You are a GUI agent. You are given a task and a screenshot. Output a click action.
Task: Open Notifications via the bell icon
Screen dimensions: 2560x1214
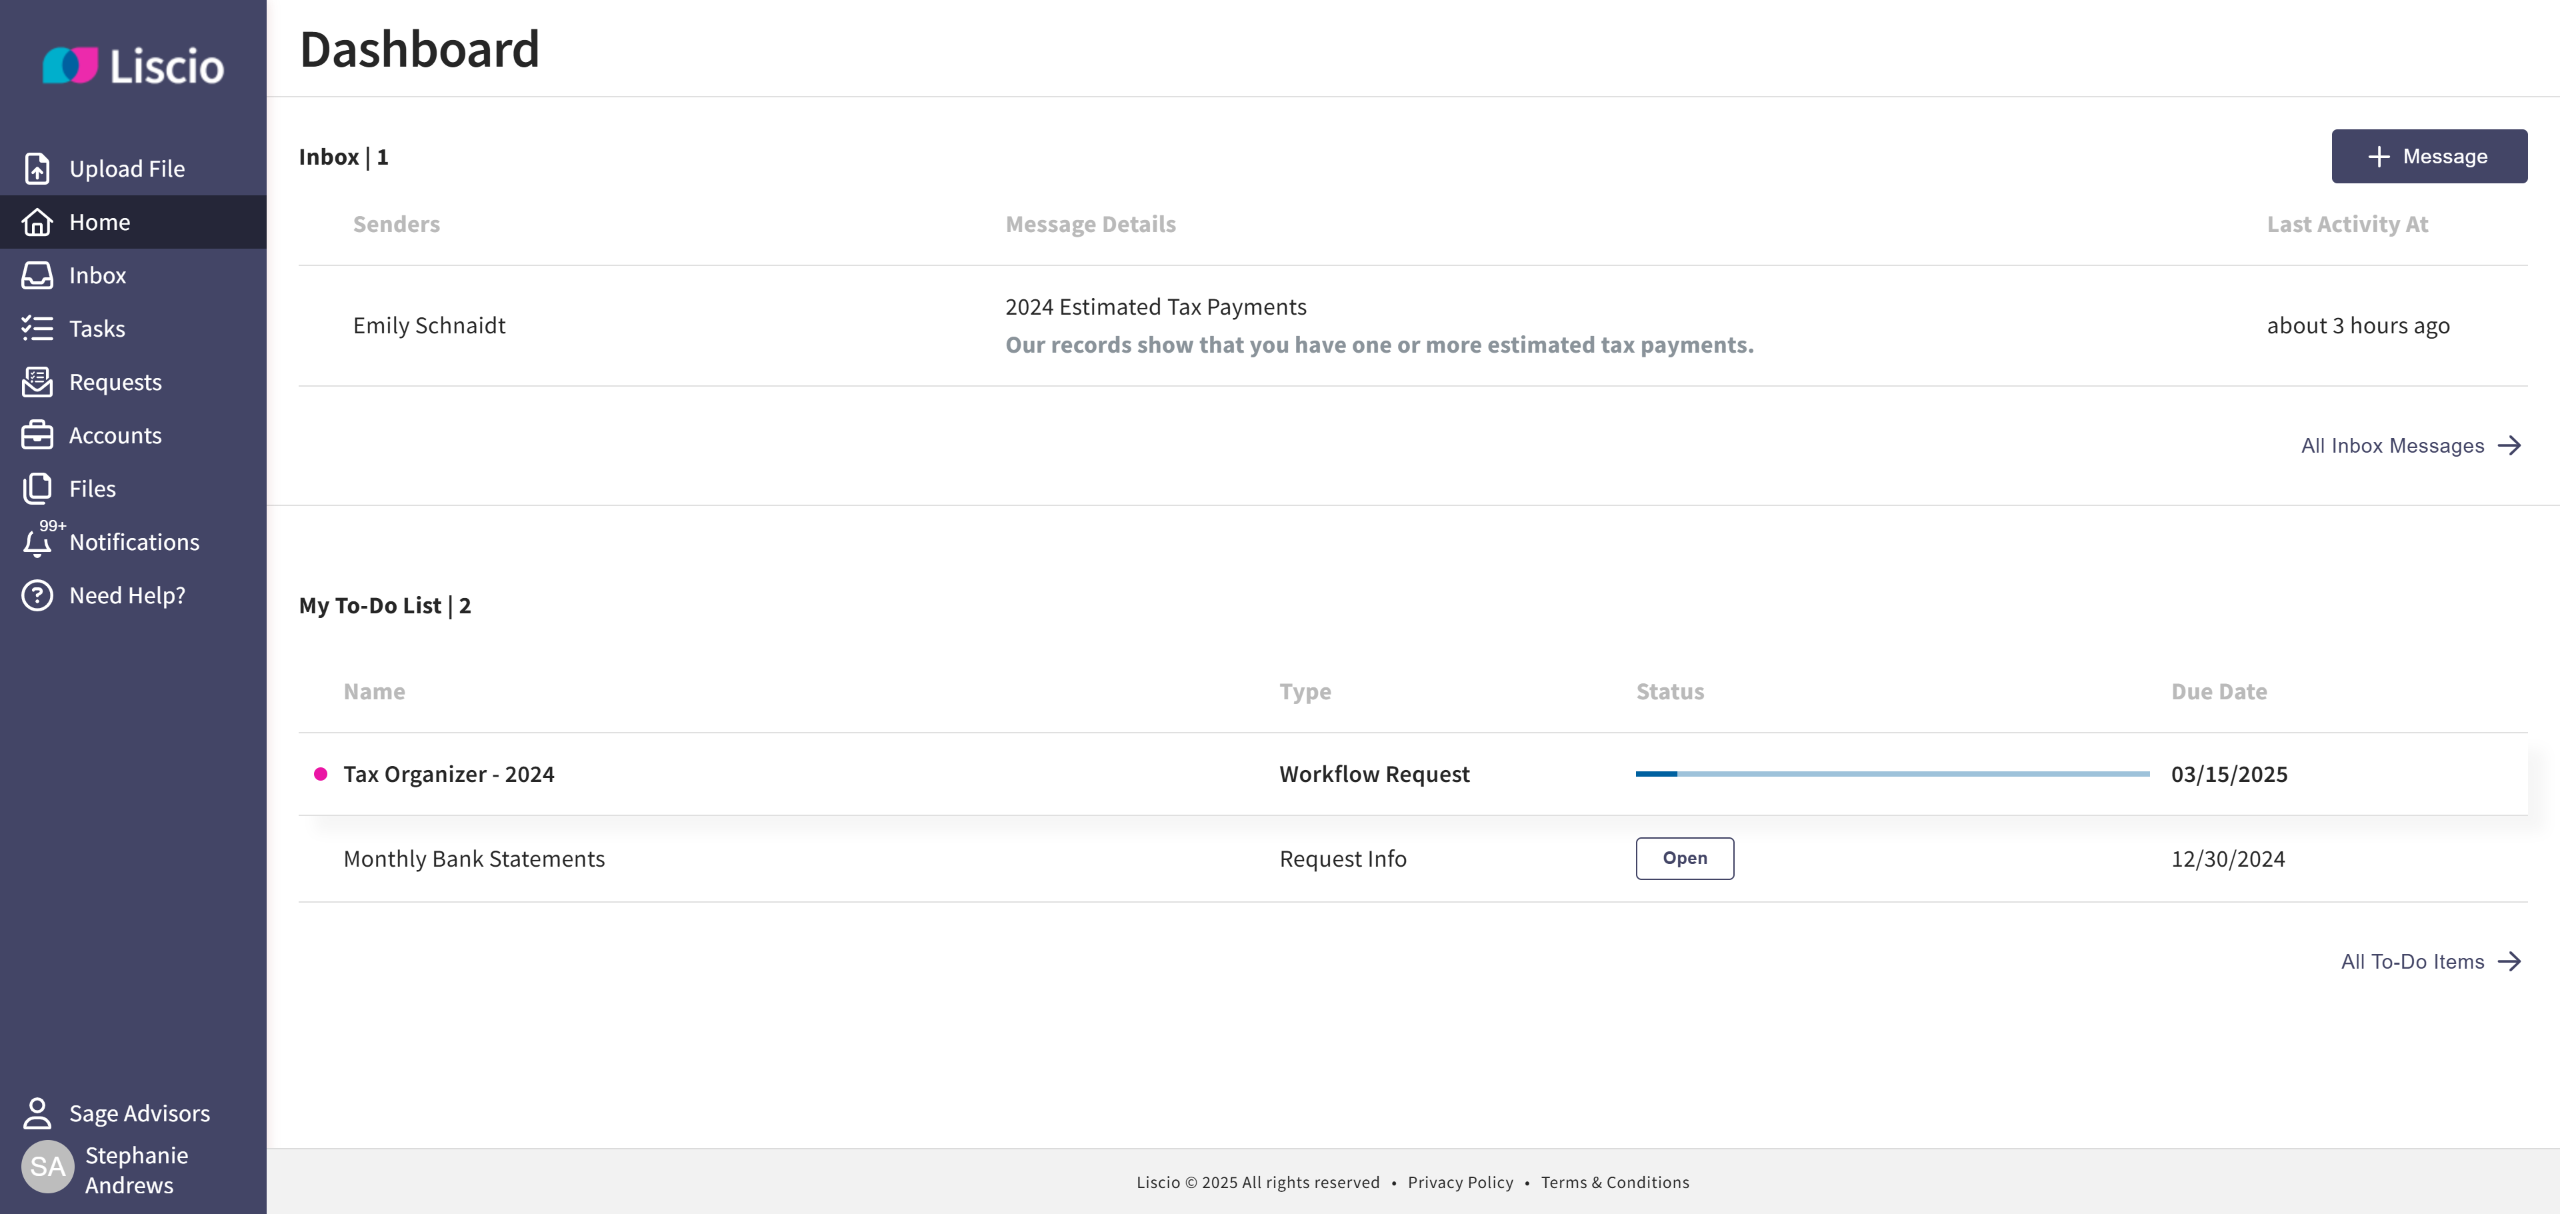(37, 542)
